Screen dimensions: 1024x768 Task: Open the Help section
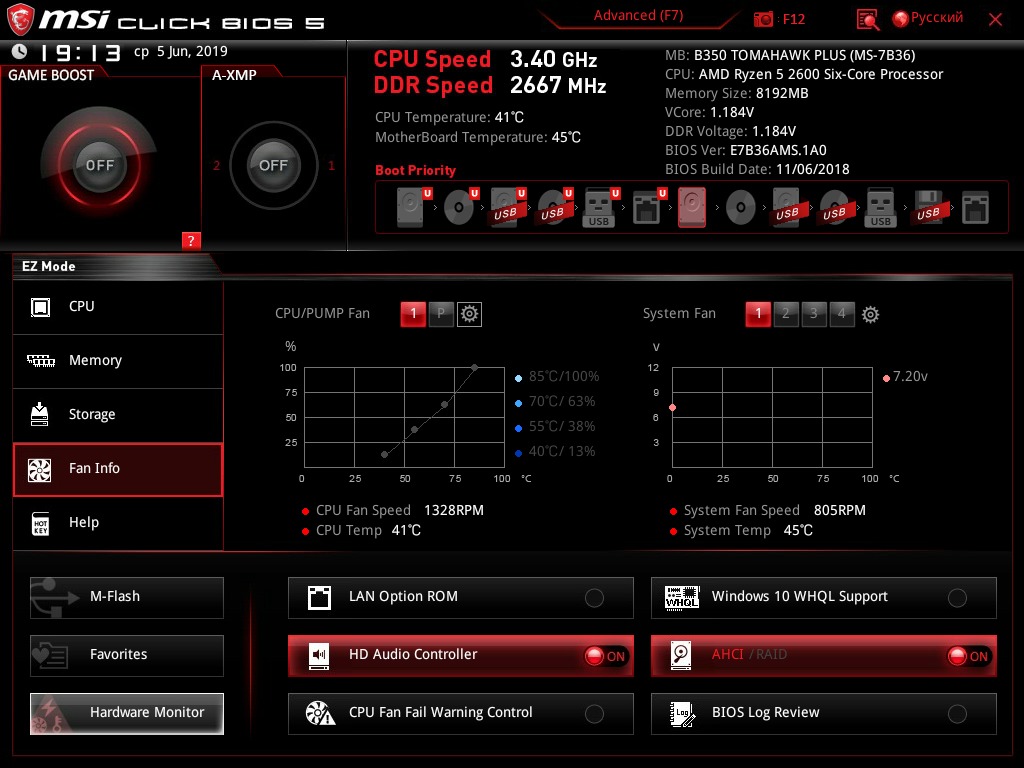(118, 523)
